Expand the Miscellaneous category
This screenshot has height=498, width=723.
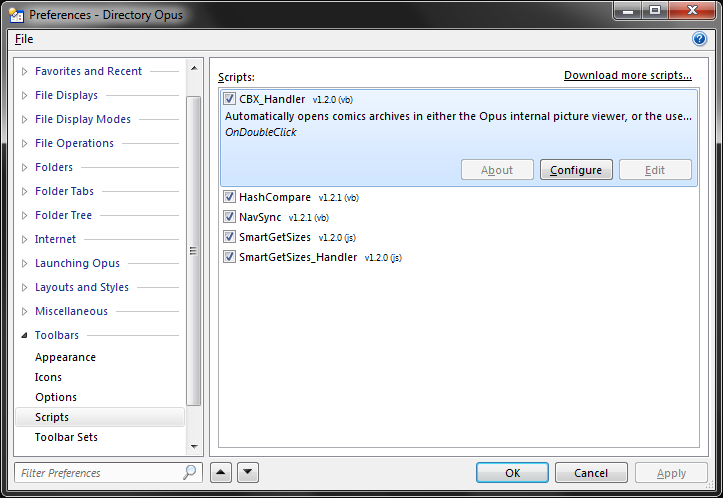pos(24,311)
